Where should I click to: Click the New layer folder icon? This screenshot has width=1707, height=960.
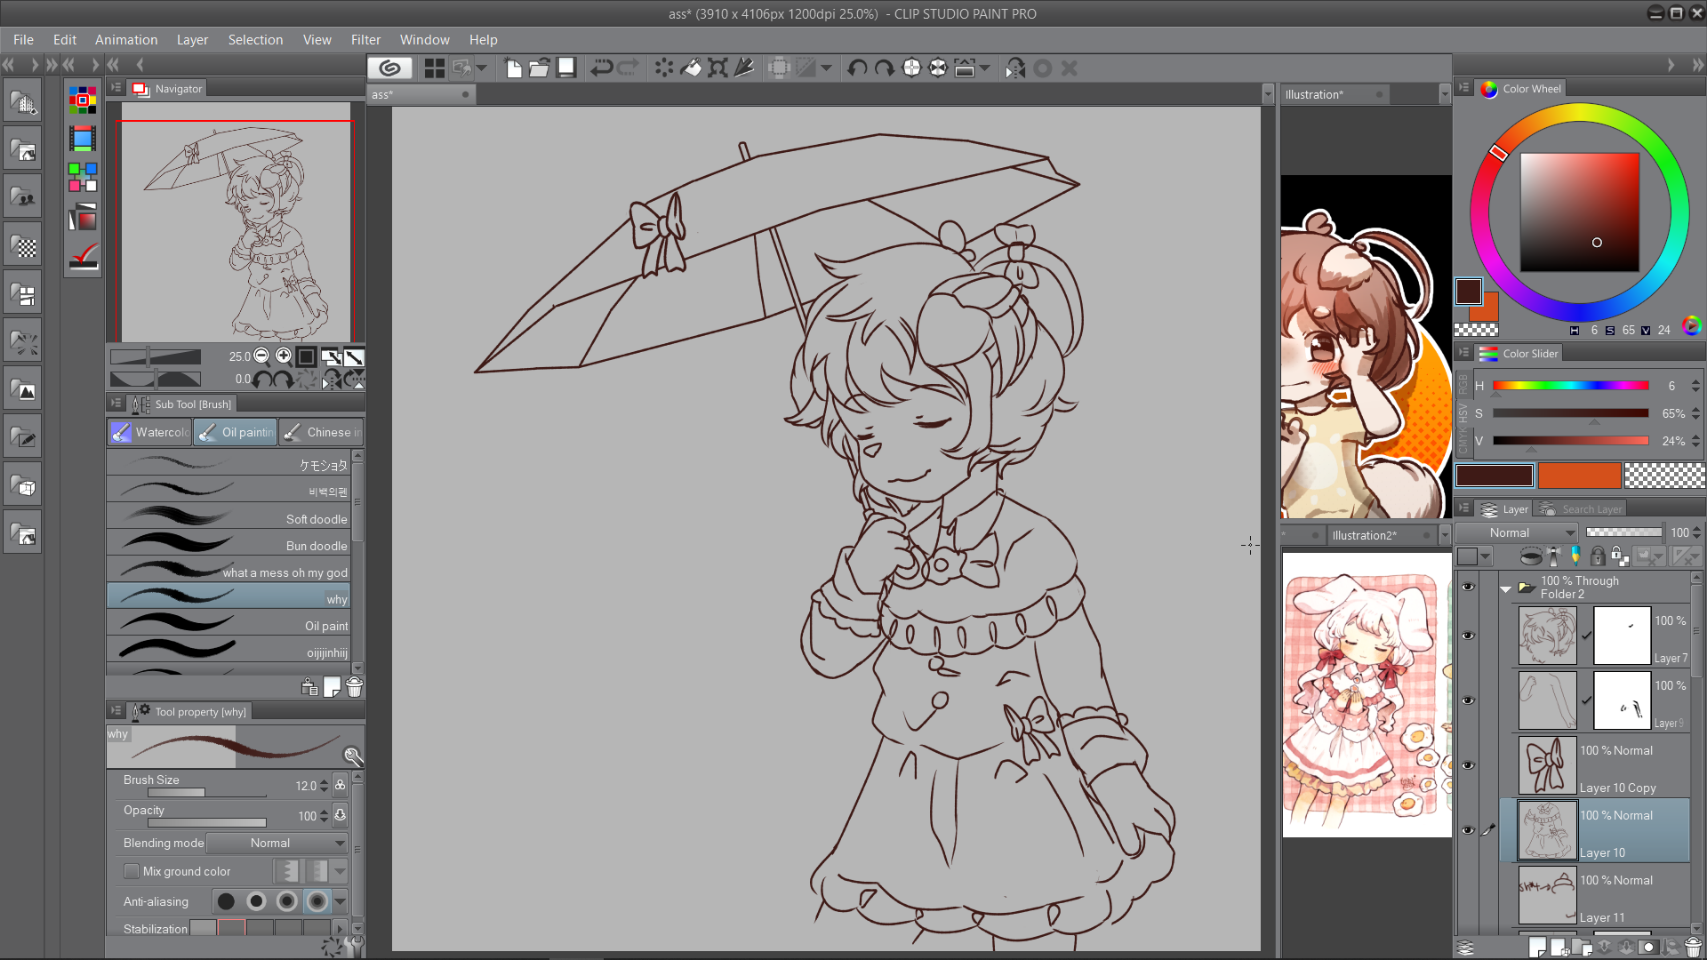tap(1581, 946)
